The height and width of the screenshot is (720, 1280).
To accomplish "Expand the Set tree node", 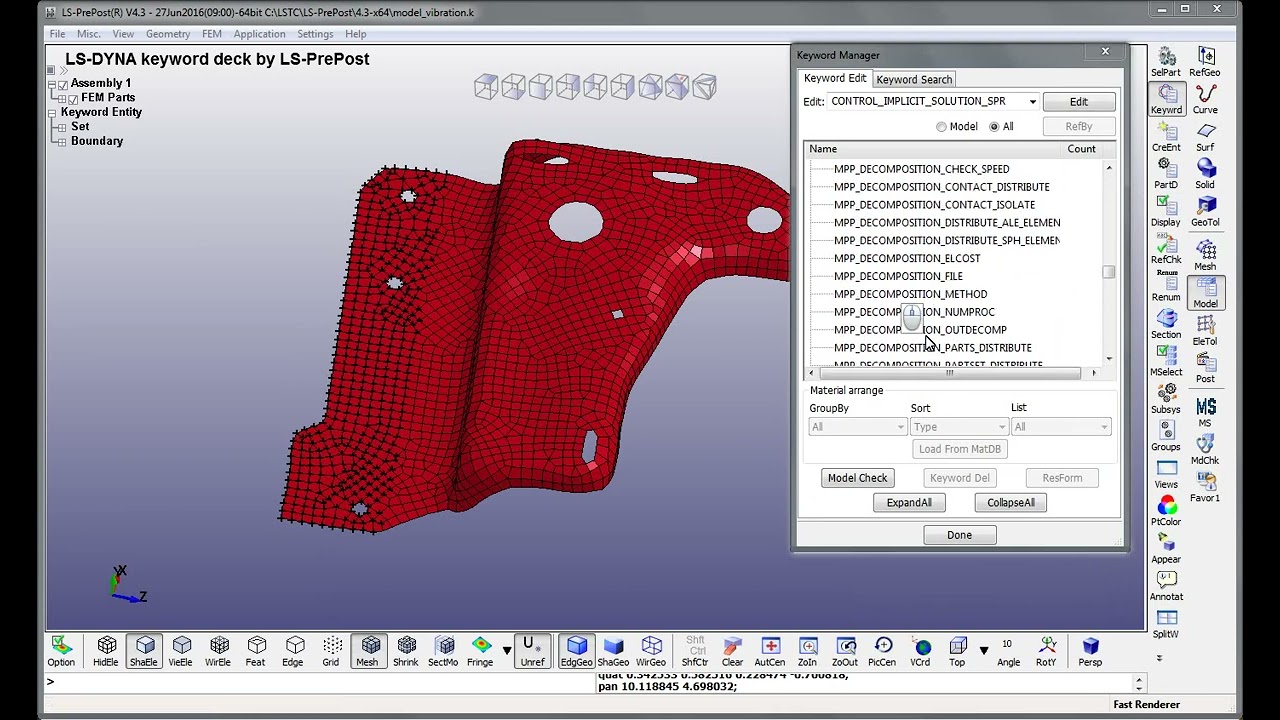I will [x=62, y=127].
